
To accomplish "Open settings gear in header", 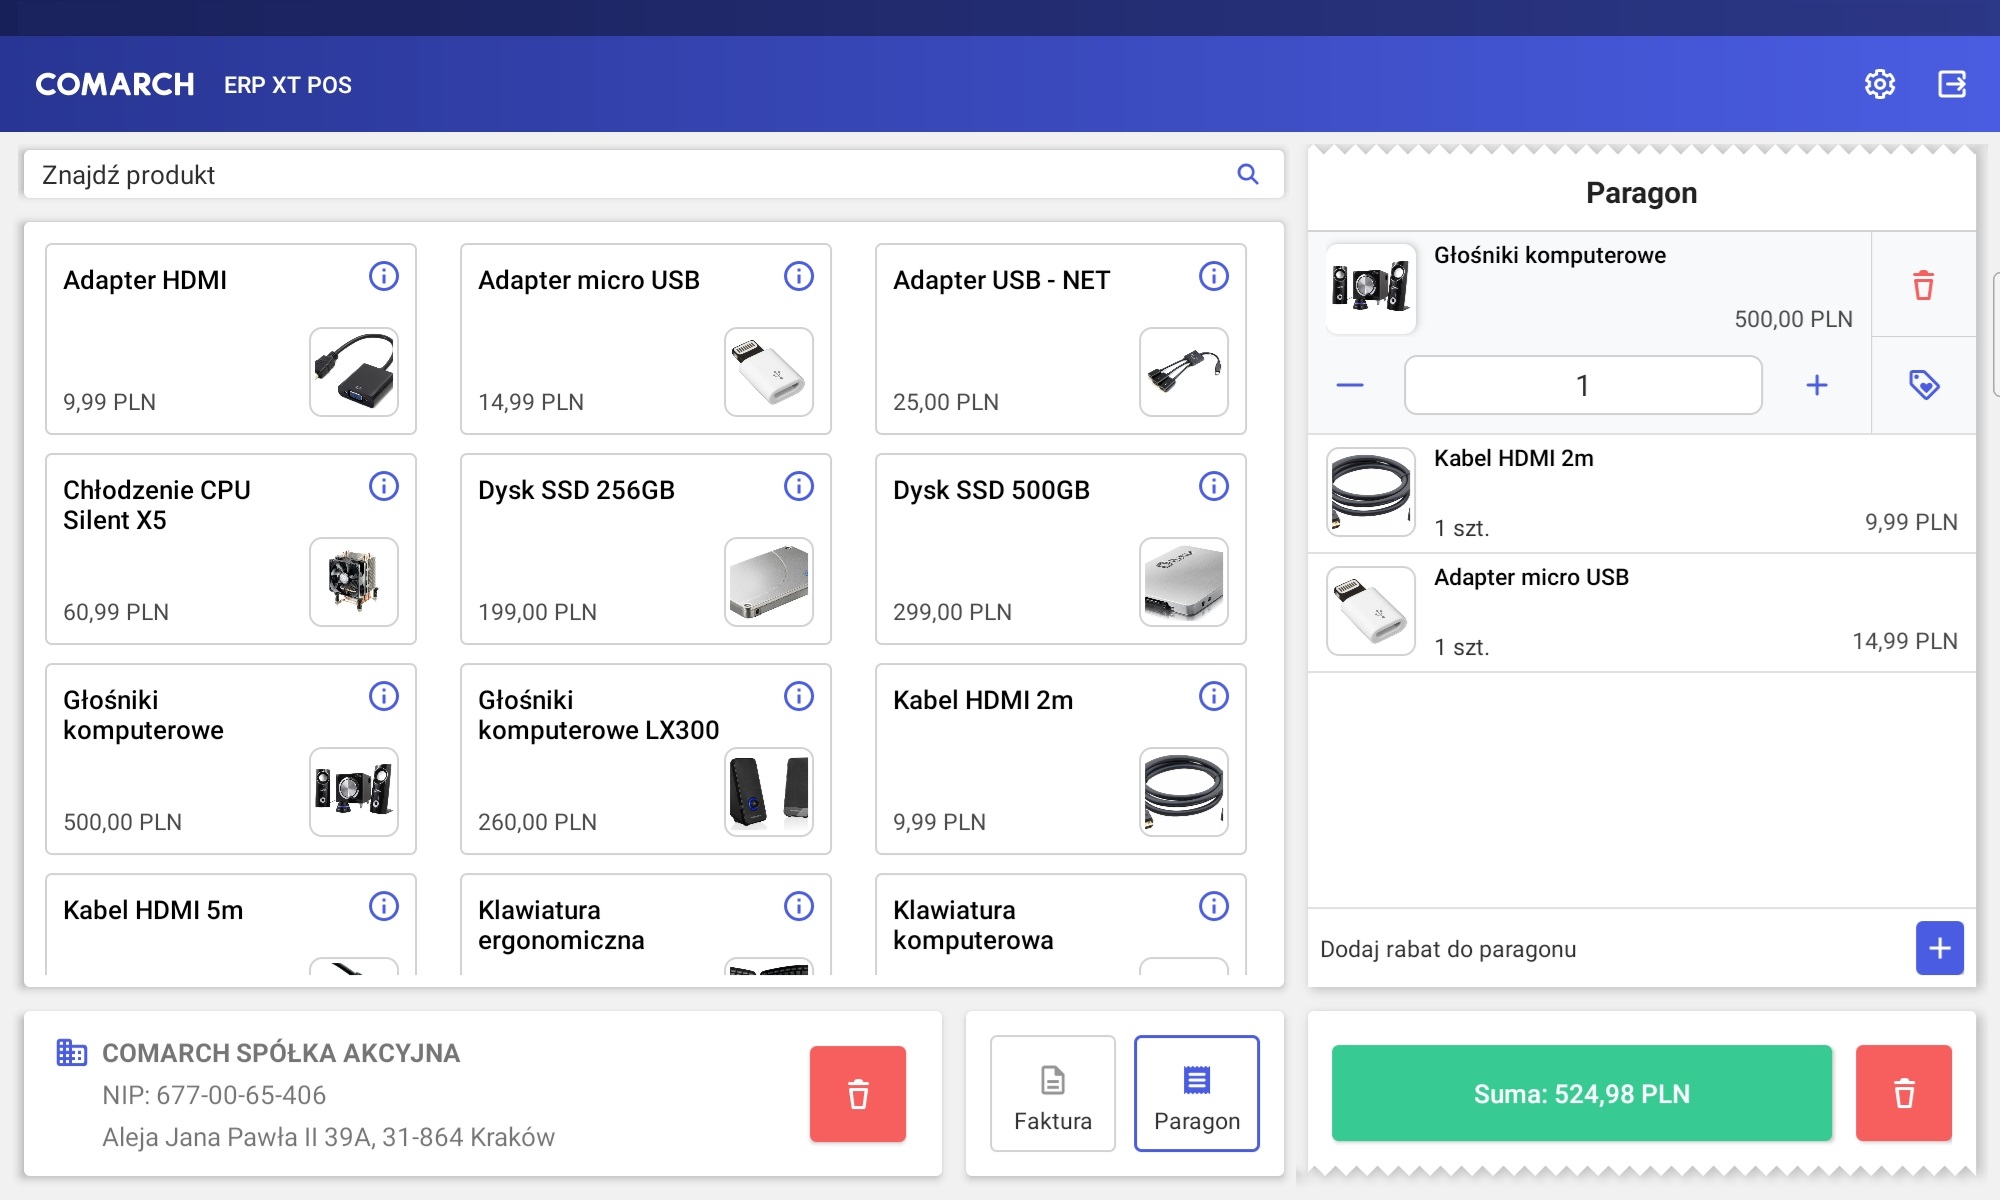I will (x=1879, y=84).
